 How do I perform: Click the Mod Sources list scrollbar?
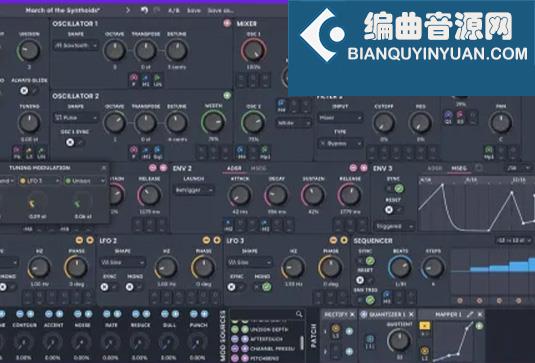coord(302,342)
